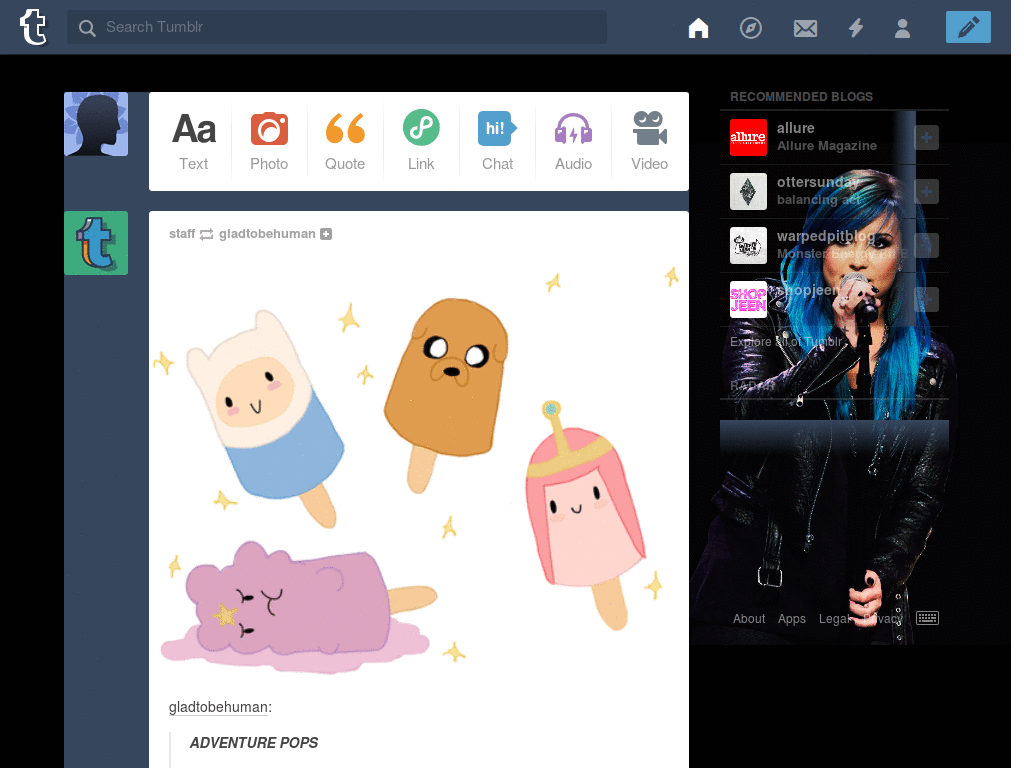Open the gladtobehuman: attribution link
The height and width of the screenshot is (768, 1024).
(x=220, y=707)
